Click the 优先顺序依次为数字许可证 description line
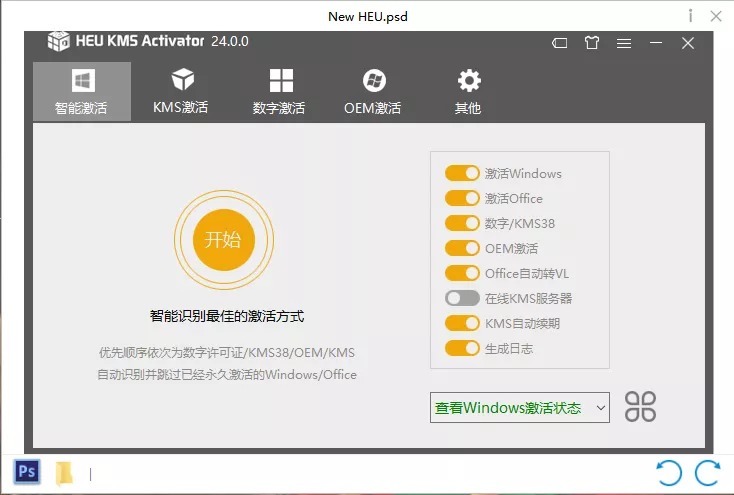Viewport: 734px width, 495px height. coord(227,352)
